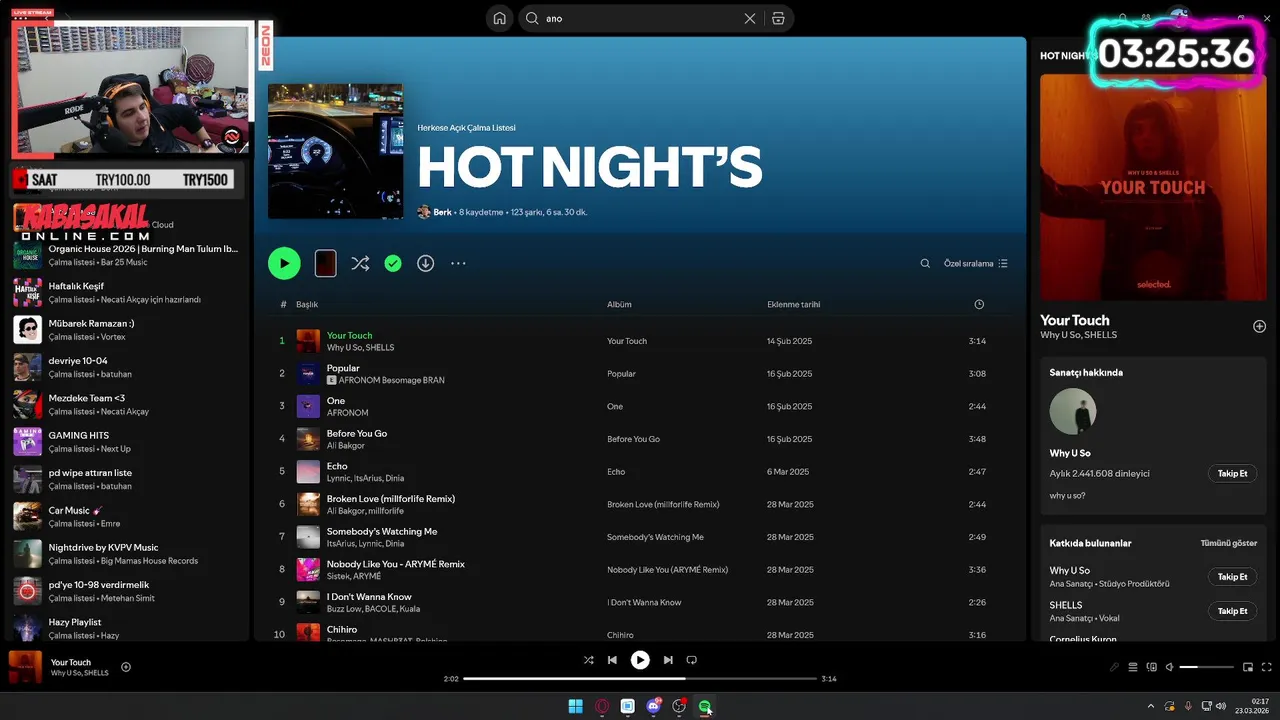Follow Why U So in 'Sanatçı hakkında' card
Viewport: 1280px width, 720px height.
point(1232,473)
